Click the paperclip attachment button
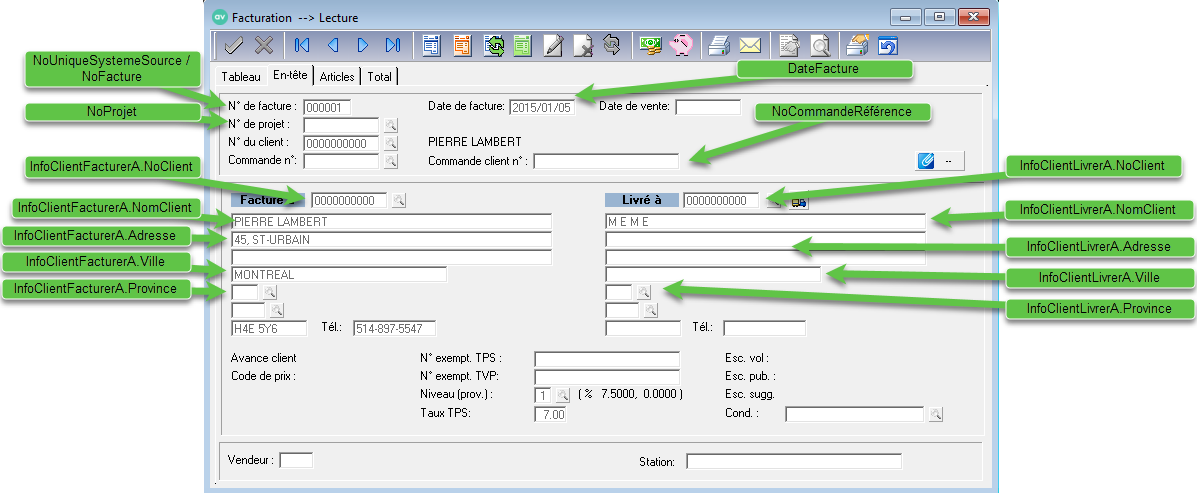The image size is (1197, 493). click(x=926, y=160)
